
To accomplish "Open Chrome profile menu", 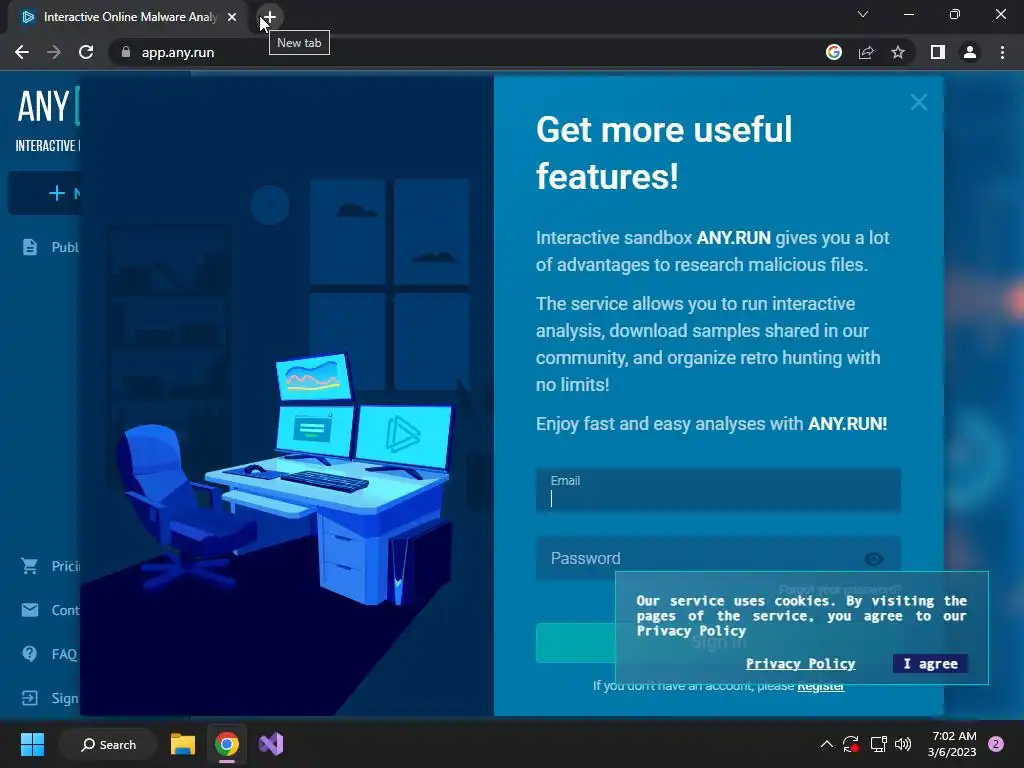I will coord(970,52).
